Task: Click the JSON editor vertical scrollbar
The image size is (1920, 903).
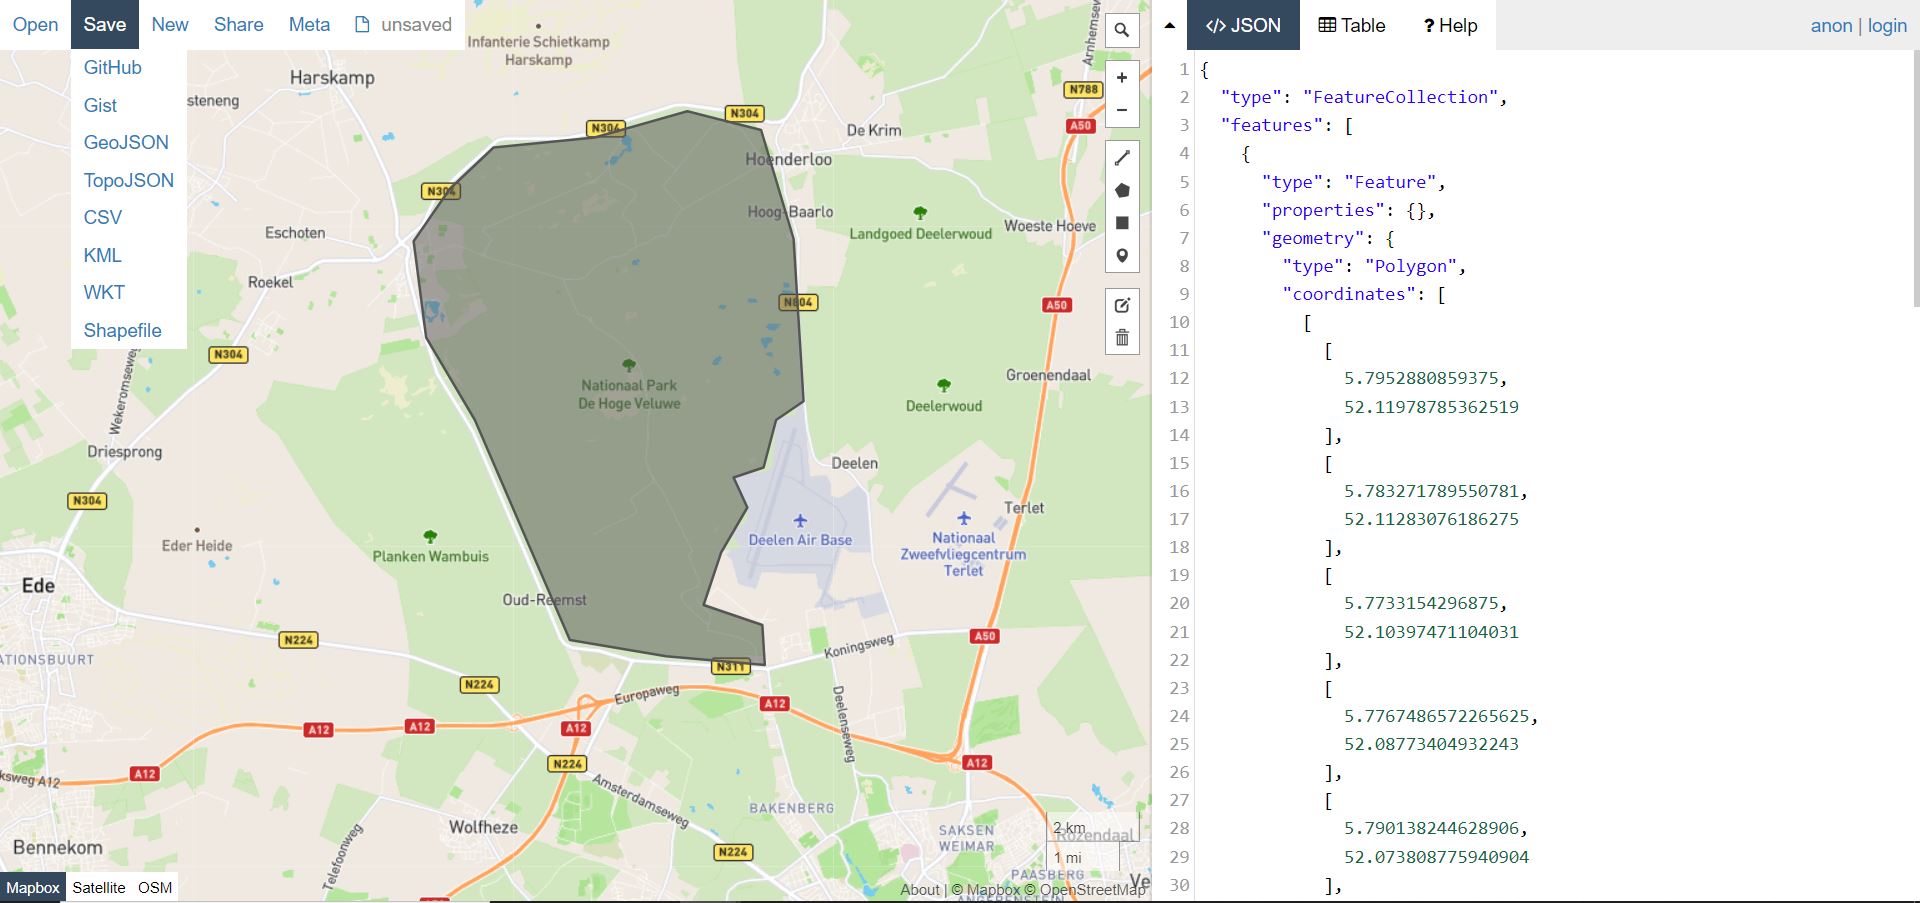Action: coord(1915,180)
